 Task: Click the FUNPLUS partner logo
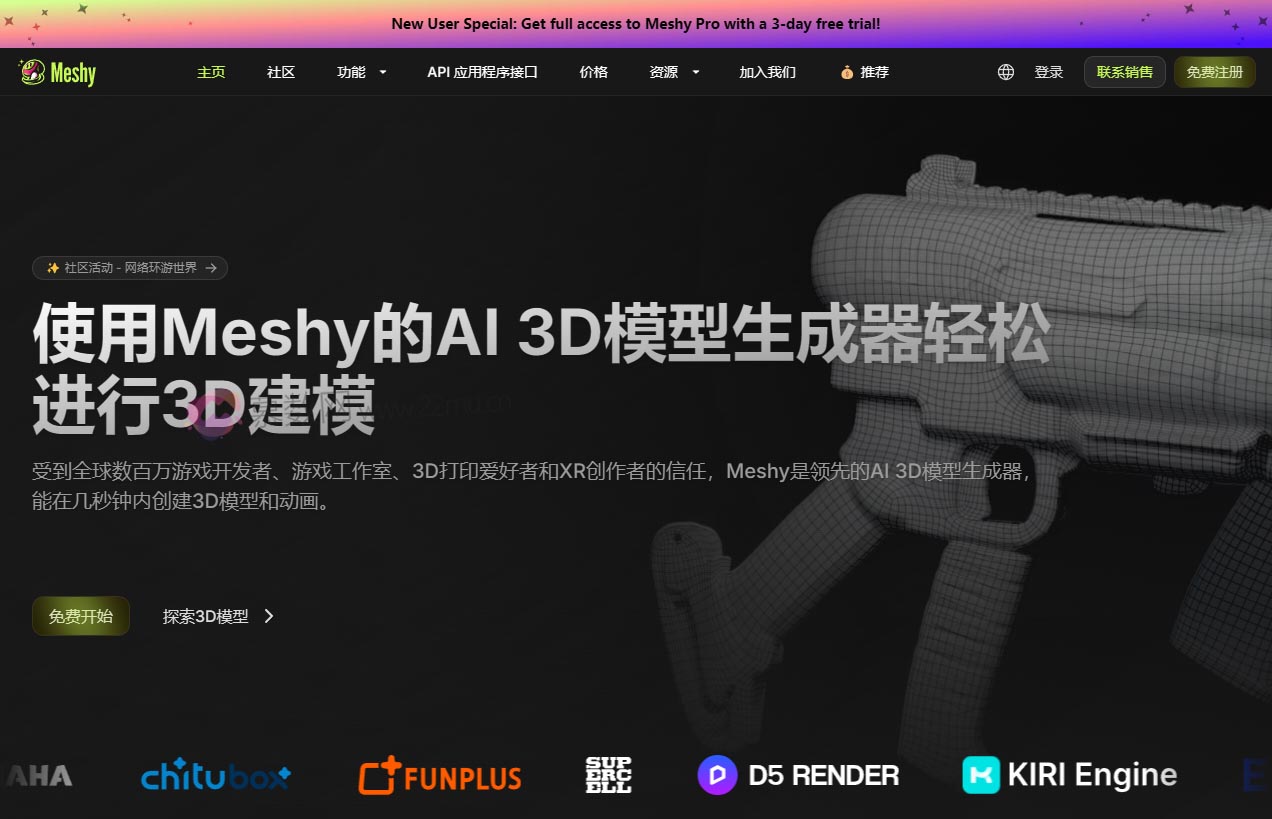pyautogui.click(x=440, y=776)
